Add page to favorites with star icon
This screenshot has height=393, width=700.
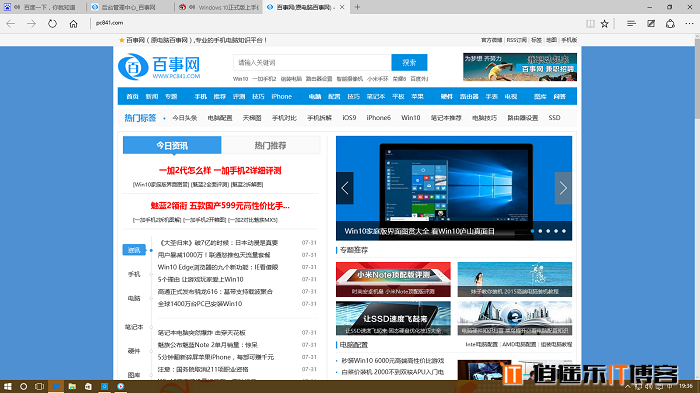604,24
